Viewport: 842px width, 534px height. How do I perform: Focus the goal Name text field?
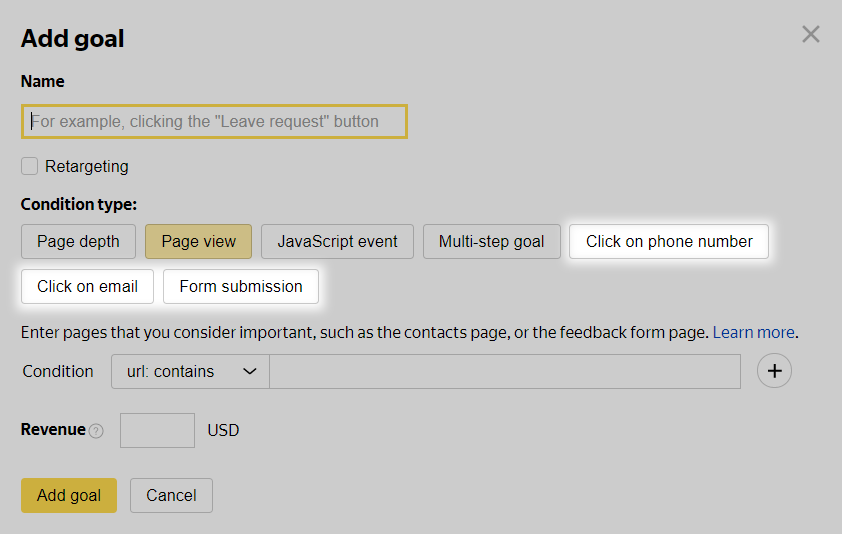click(214, 122)
